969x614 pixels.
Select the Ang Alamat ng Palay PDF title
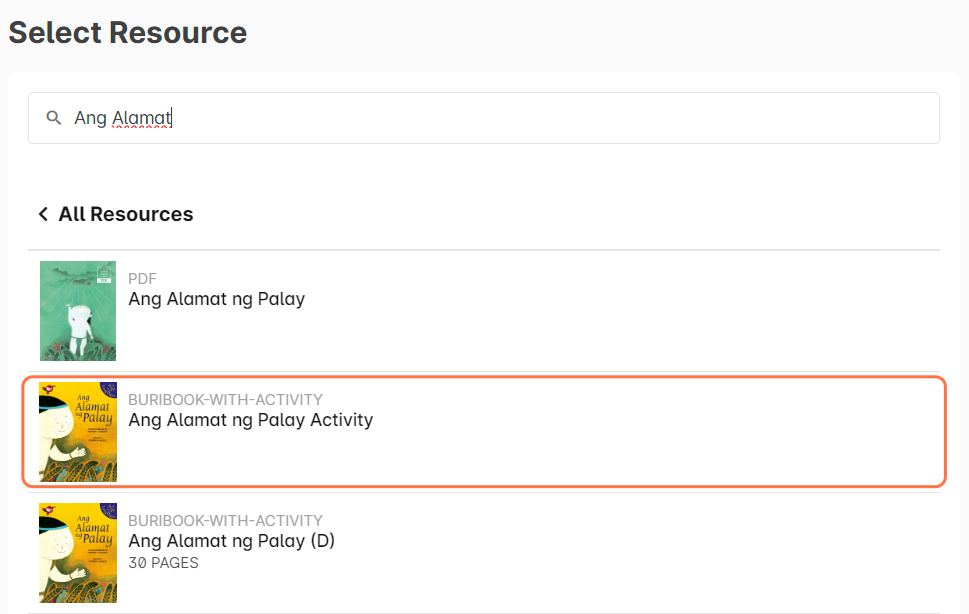tap(216, 299)
